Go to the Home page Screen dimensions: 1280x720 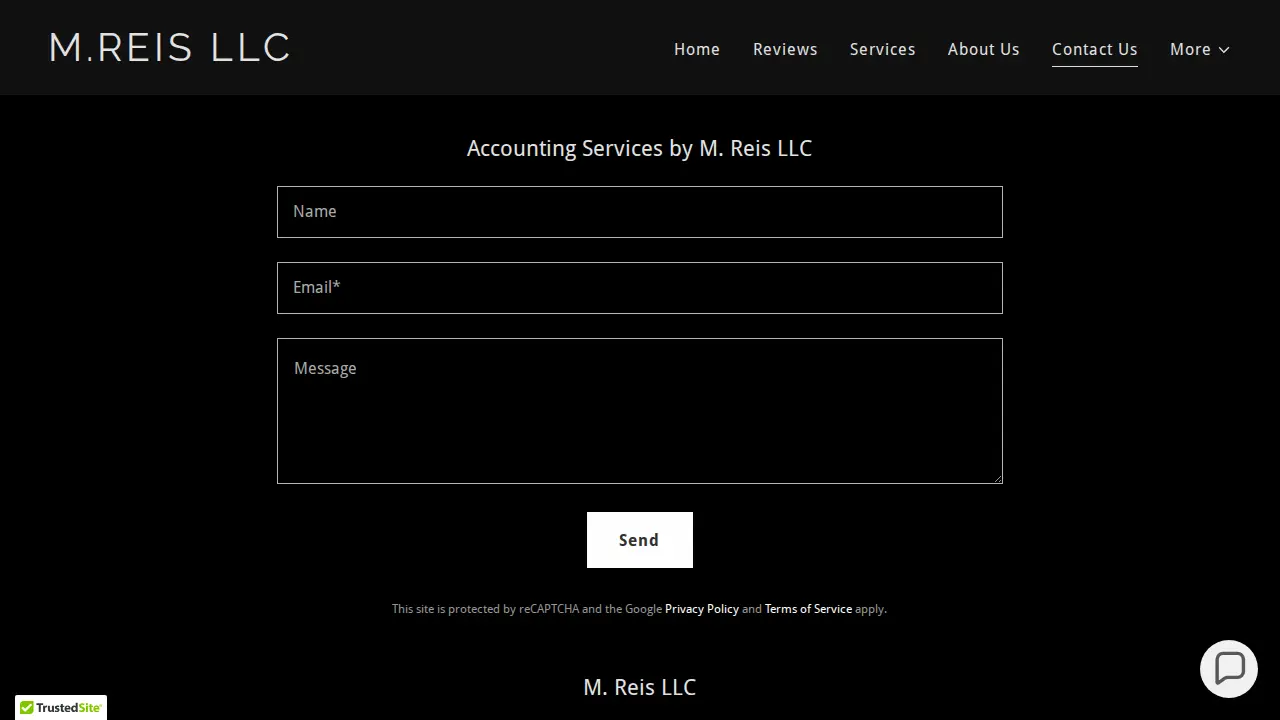[x=697, y=49]
